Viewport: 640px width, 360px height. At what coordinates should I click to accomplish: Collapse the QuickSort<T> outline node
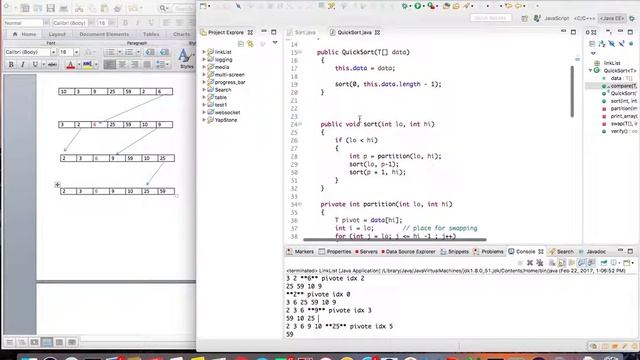(x=590, y=71)
